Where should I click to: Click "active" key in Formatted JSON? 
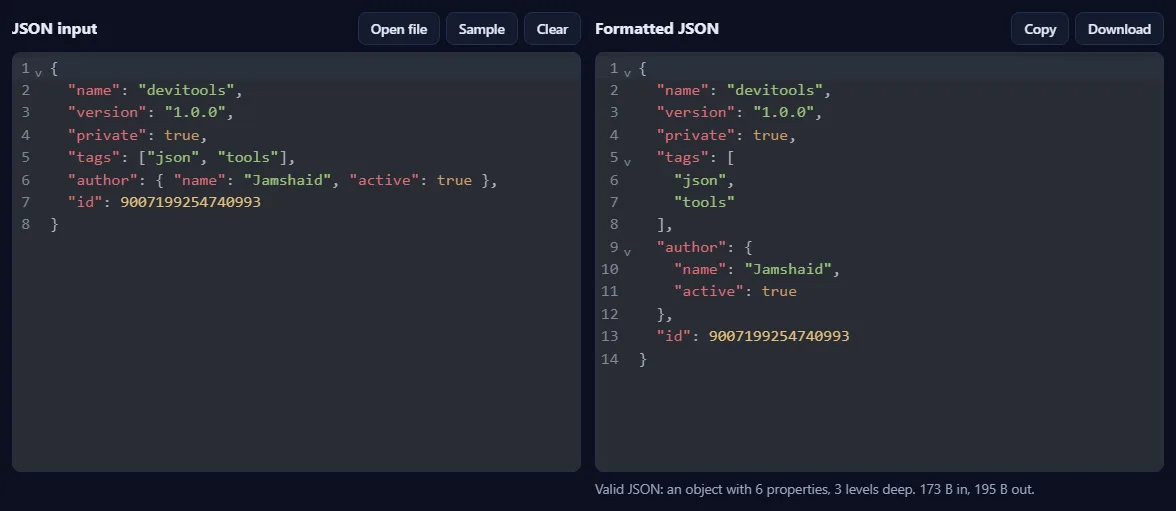tap(709, 291)
